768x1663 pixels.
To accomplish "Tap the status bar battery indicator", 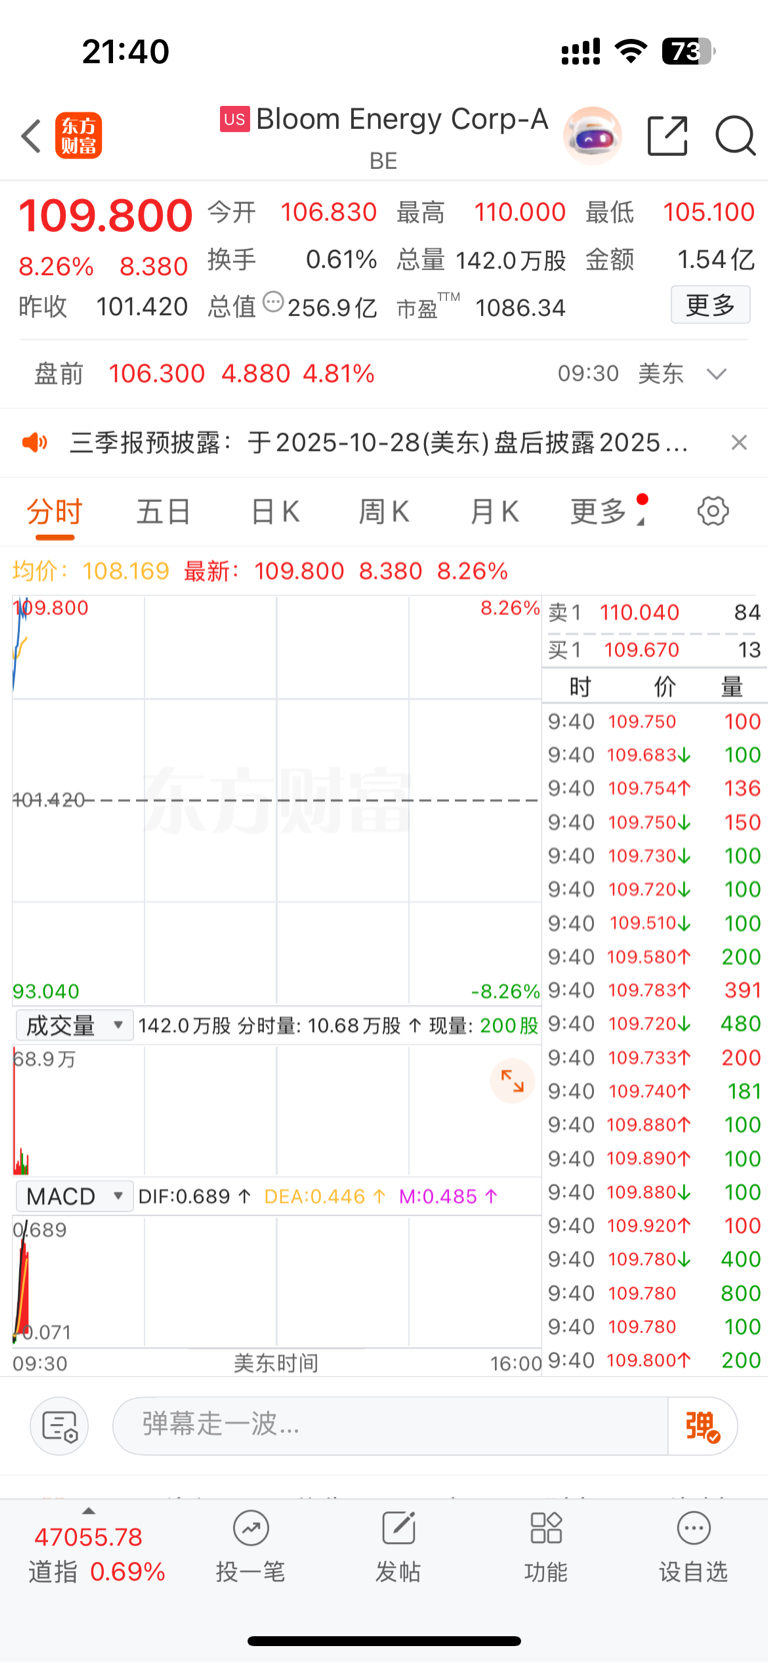I will click(689, 51).
